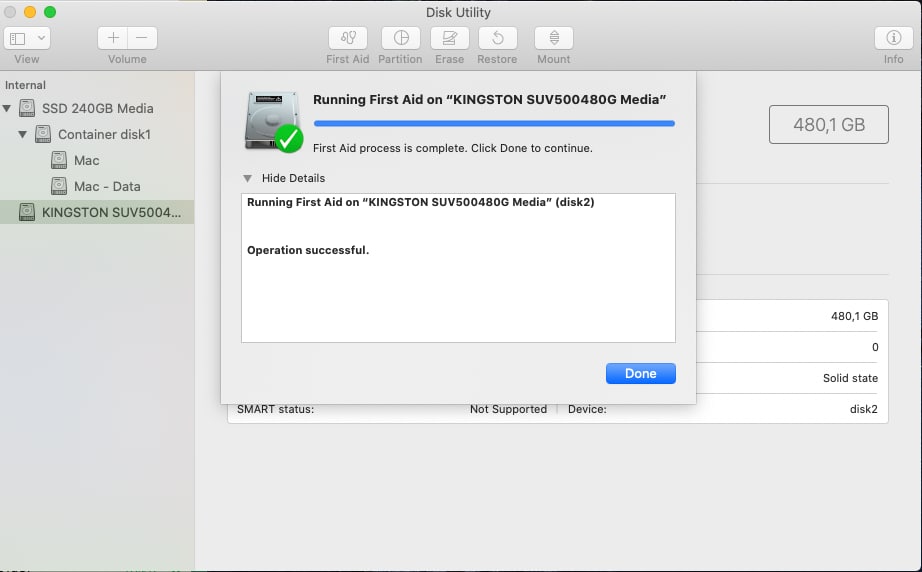The width and height of the screenshot is (922, 572).
Task: Select the Erase toolbar icon
Action: click(x=449, y=38)
